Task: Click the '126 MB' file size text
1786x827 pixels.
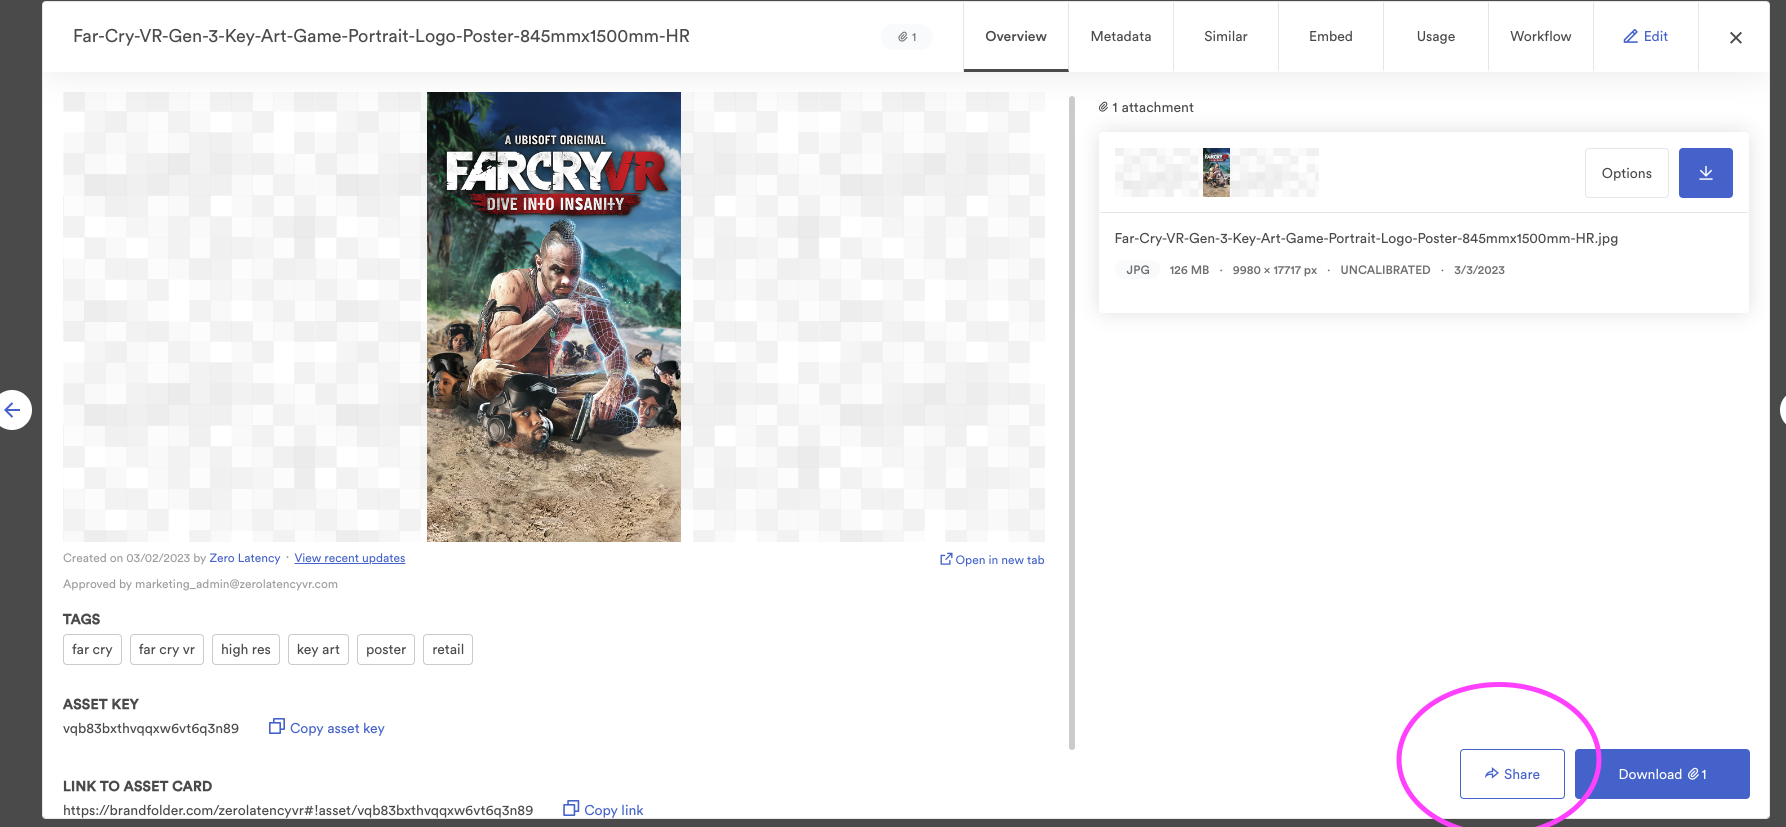Action: [x=1189, y=270]
